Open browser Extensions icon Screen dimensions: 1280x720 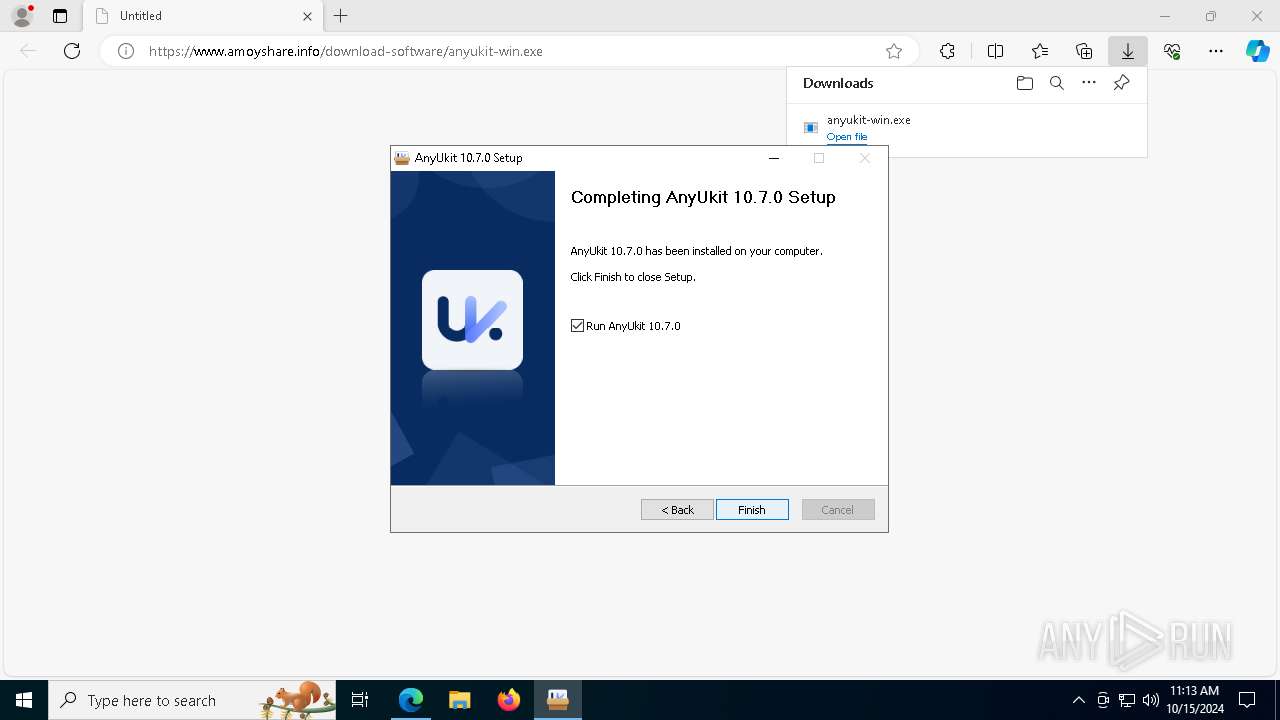[947, 51]
